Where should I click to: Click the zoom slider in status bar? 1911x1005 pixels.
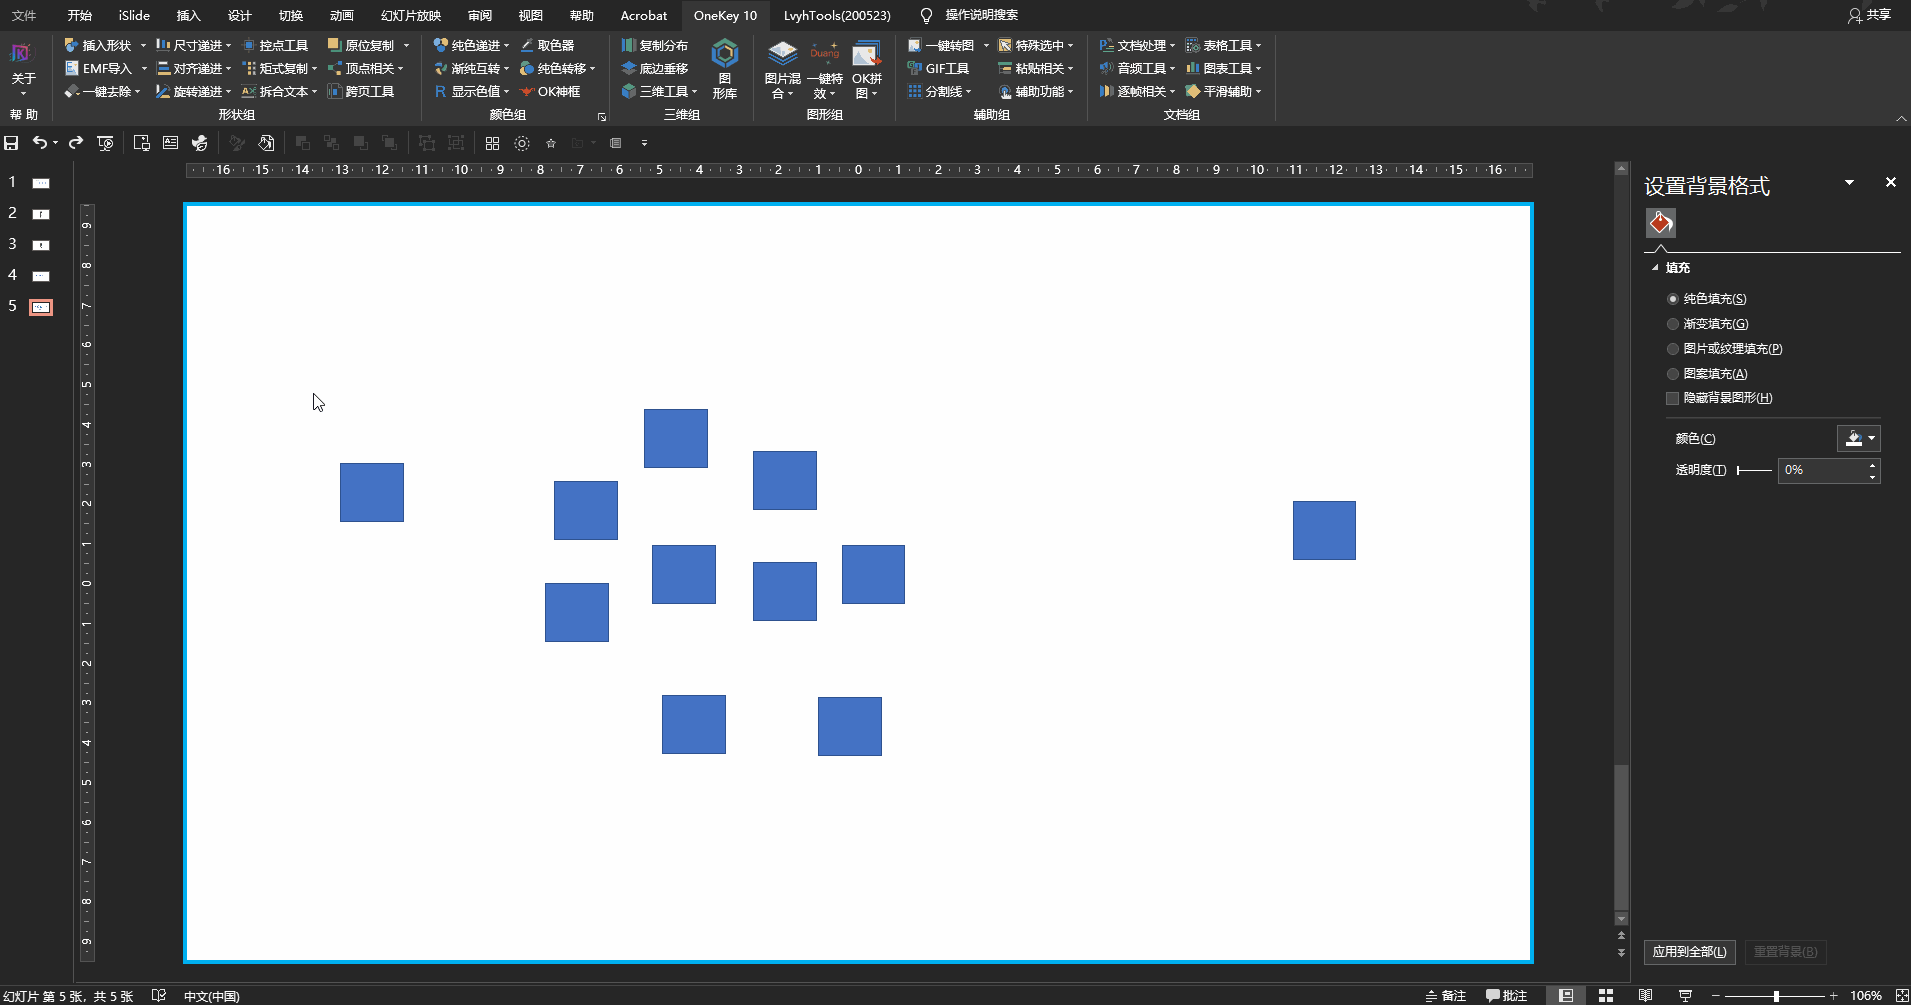(1776, 996)
